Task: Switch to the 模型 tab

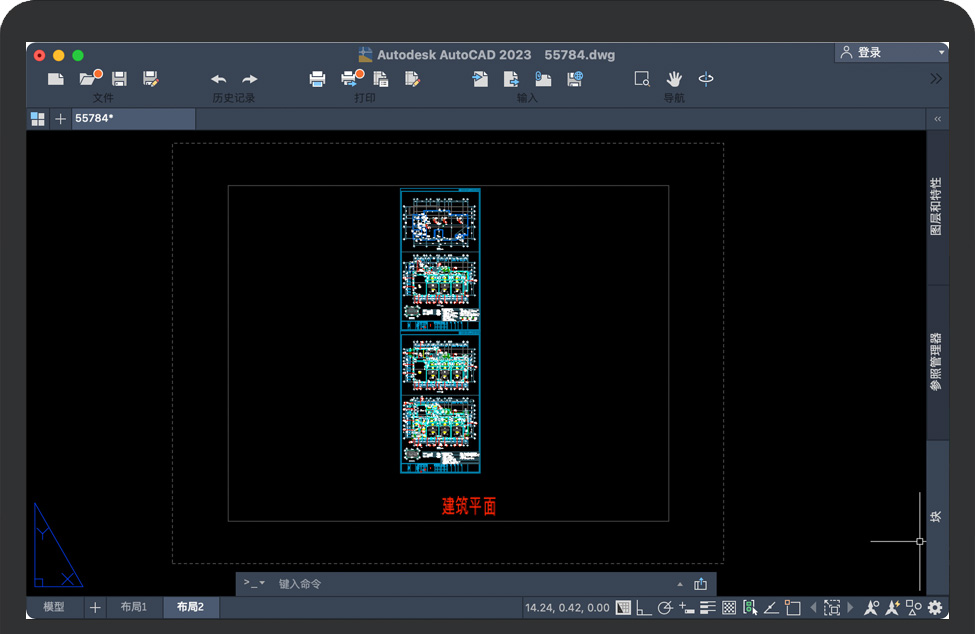Action: (54, 607)
